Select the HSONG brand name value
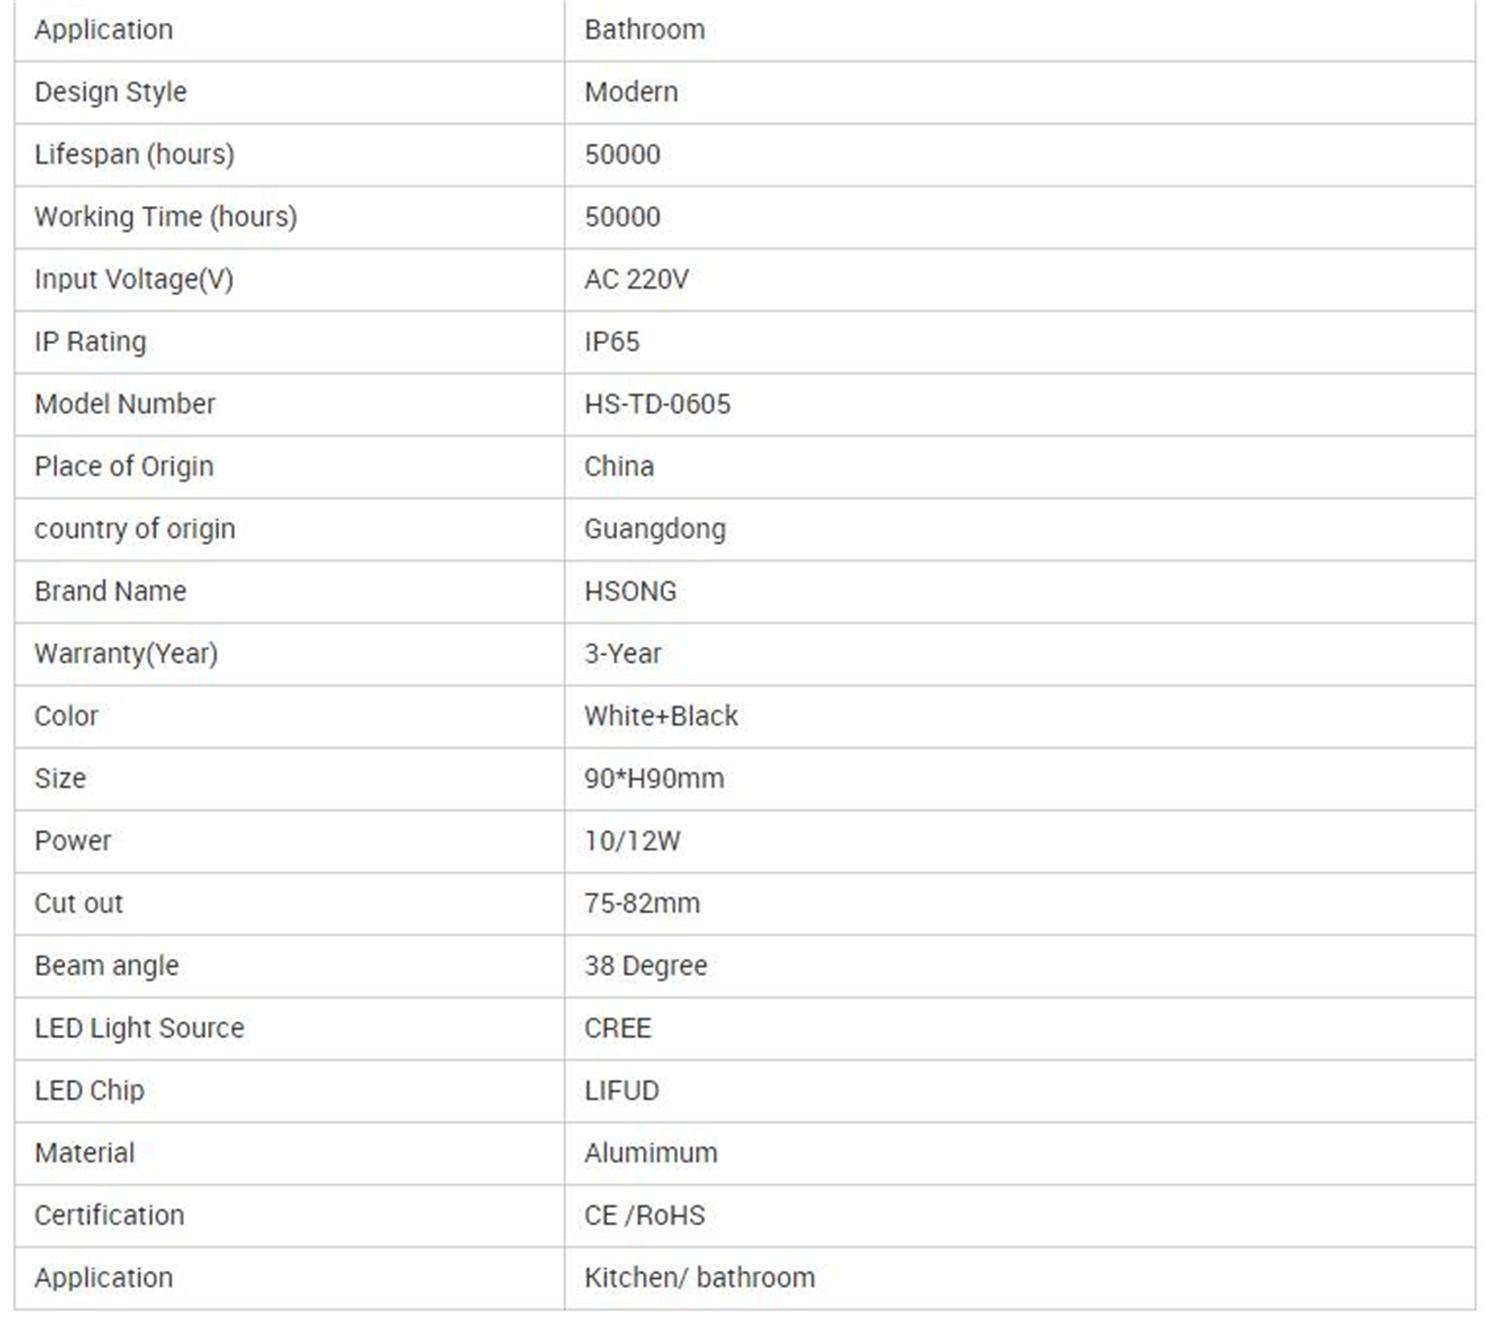 pyautogui.click(x=630, y=591)
